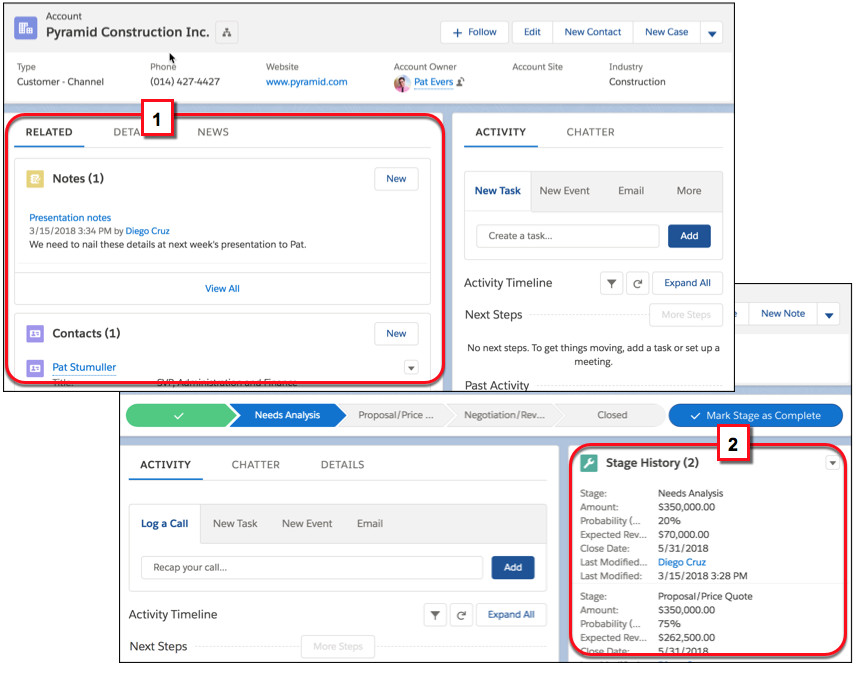Click the Contacts section icon
Screen dimensions: 855x677
click(x=35, y=334)
